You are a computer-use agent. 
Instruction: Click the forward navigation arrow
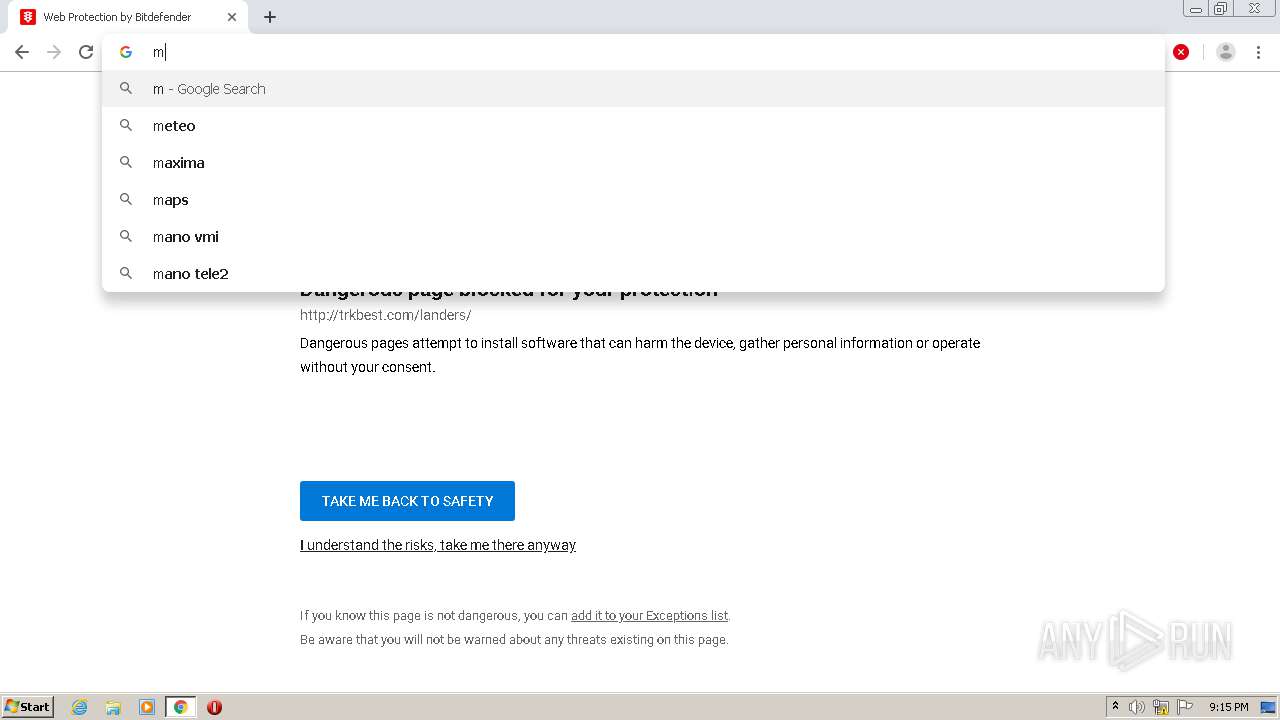[54, 52]
